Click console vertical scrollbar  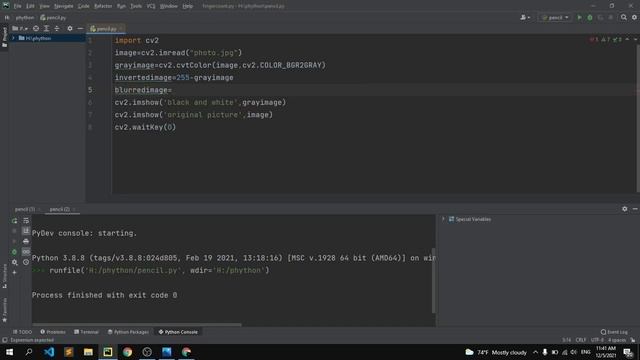coord(433,280)
